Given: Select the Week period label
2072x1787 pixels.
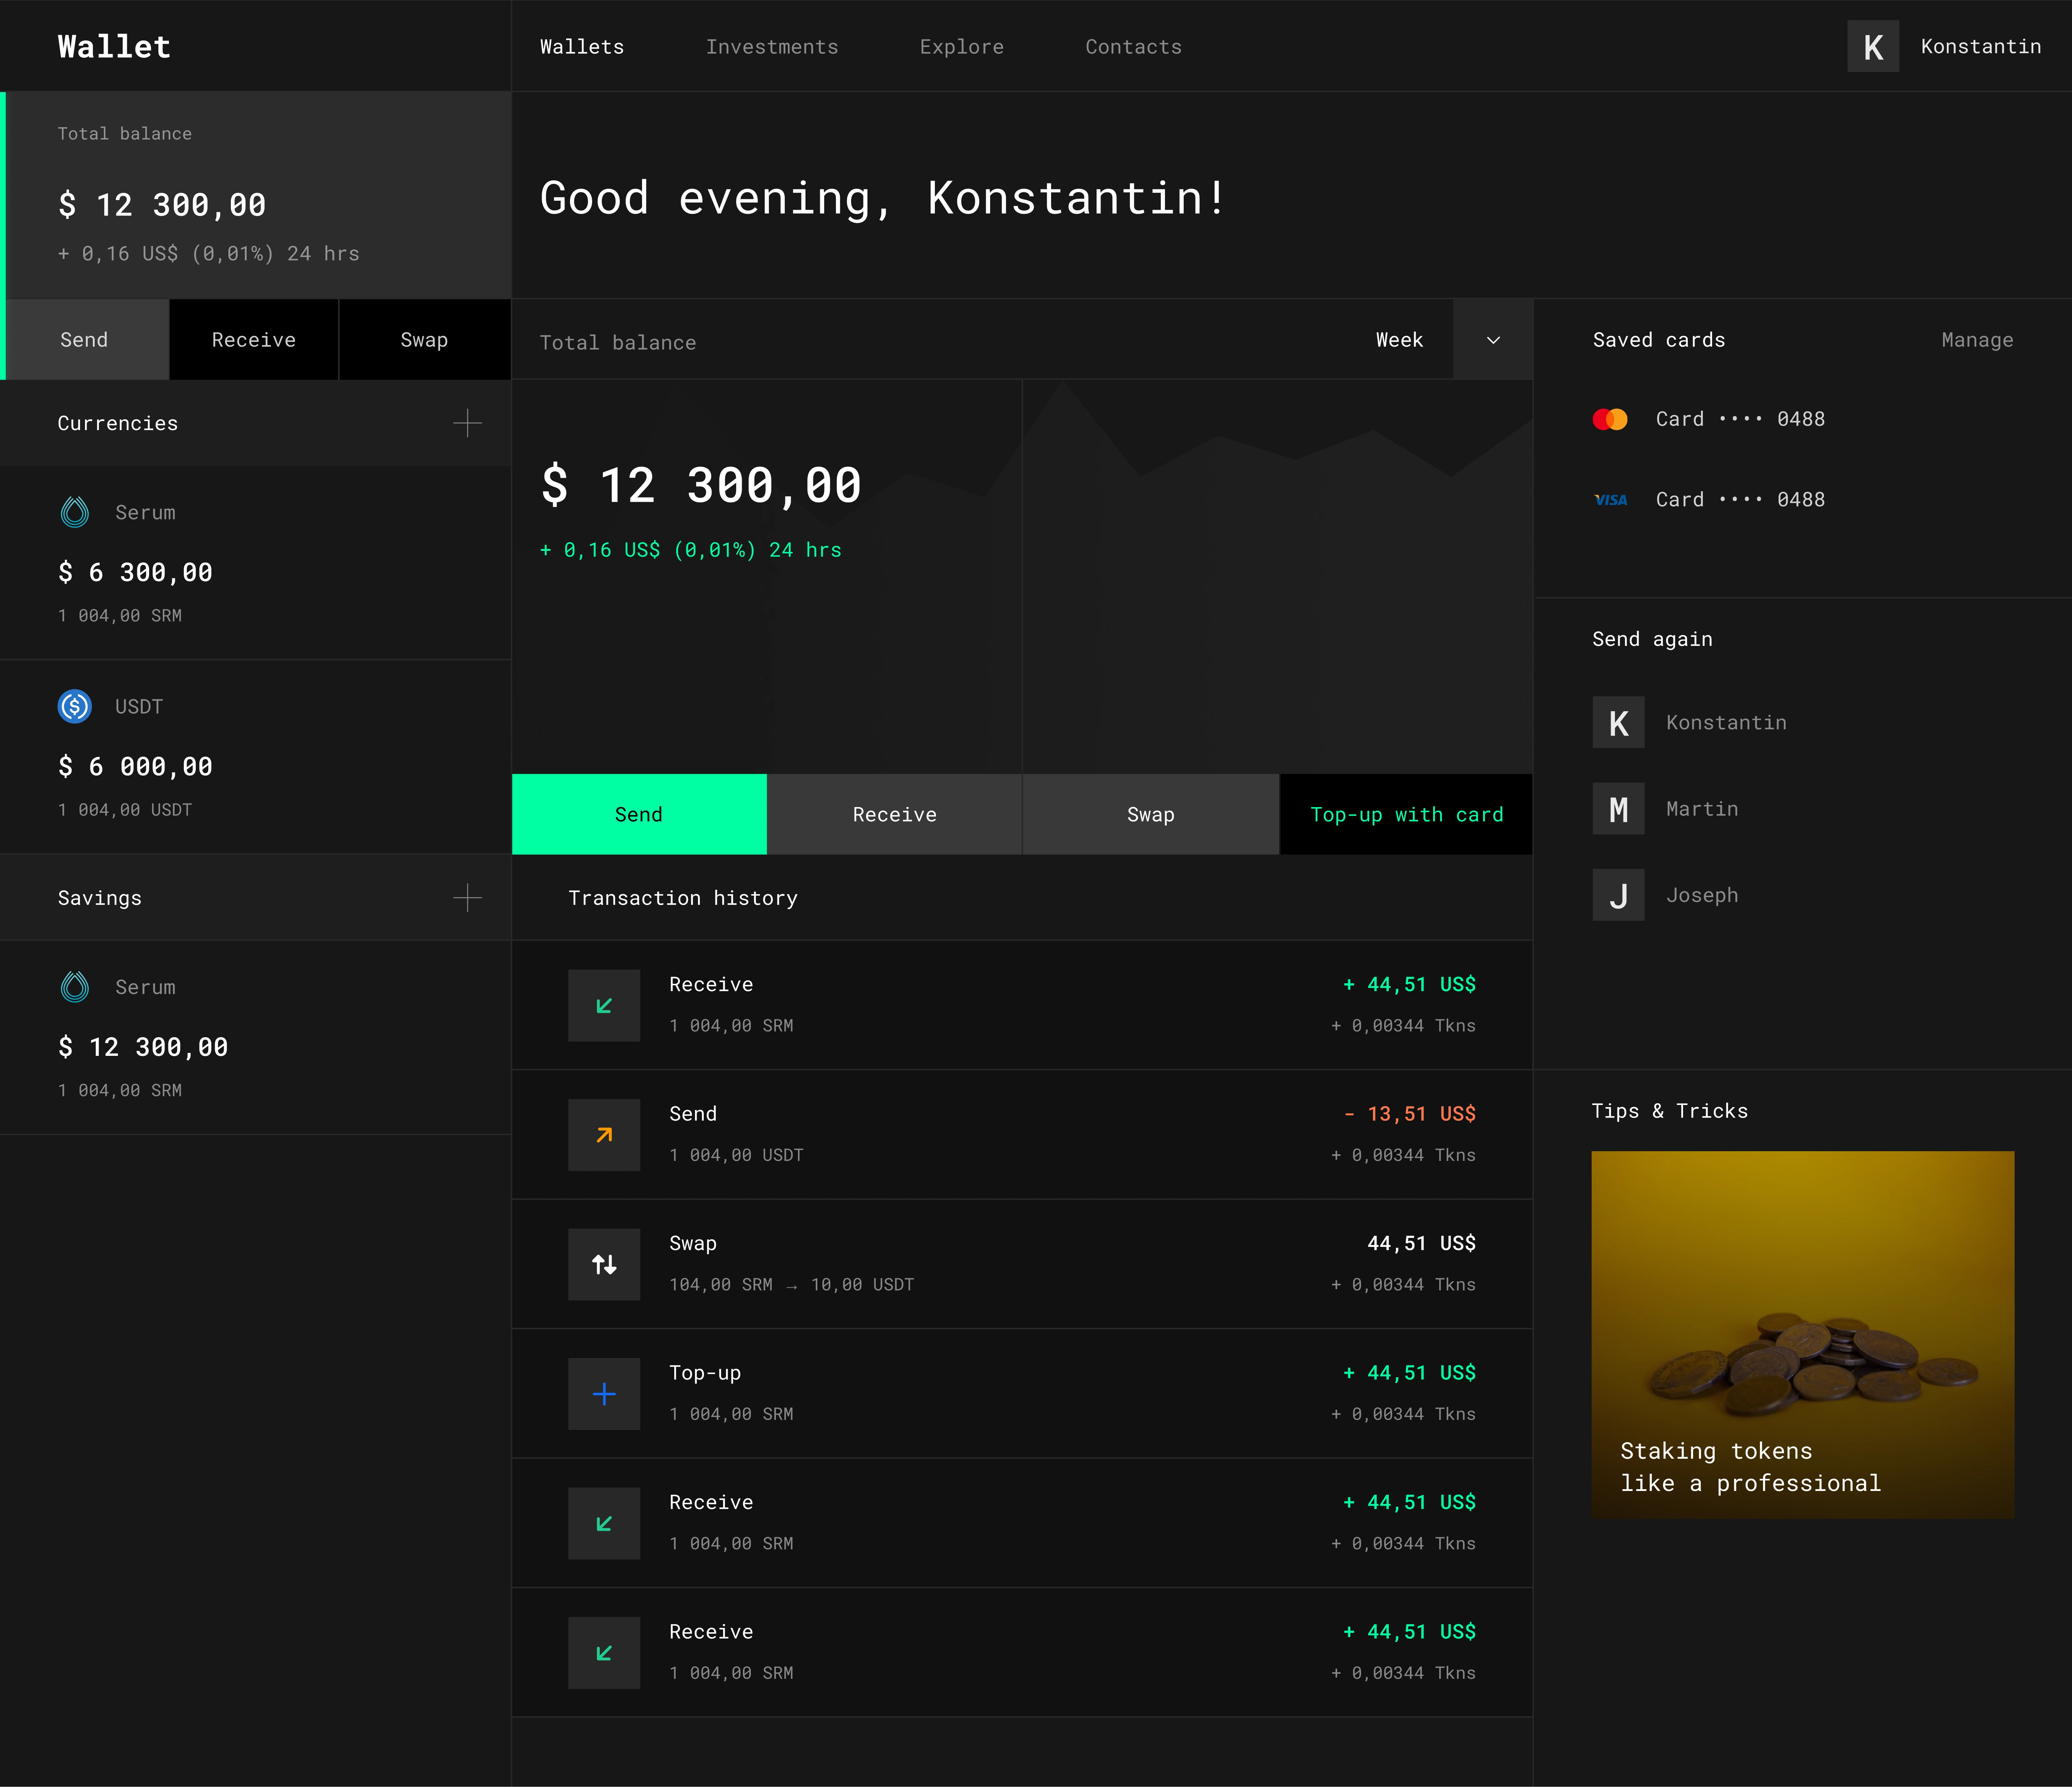Looking at the screenshot, I should (x=1399, y=340).
